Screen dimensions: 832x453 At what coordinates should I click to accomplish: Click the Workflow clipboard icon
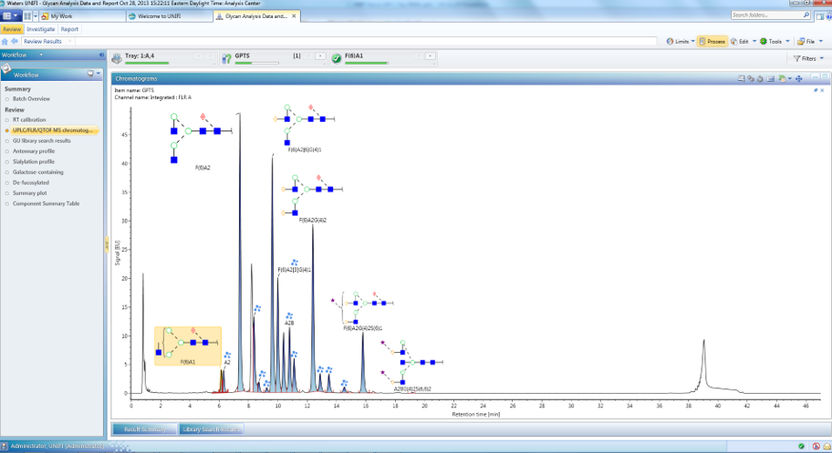(x=6, y=68)
